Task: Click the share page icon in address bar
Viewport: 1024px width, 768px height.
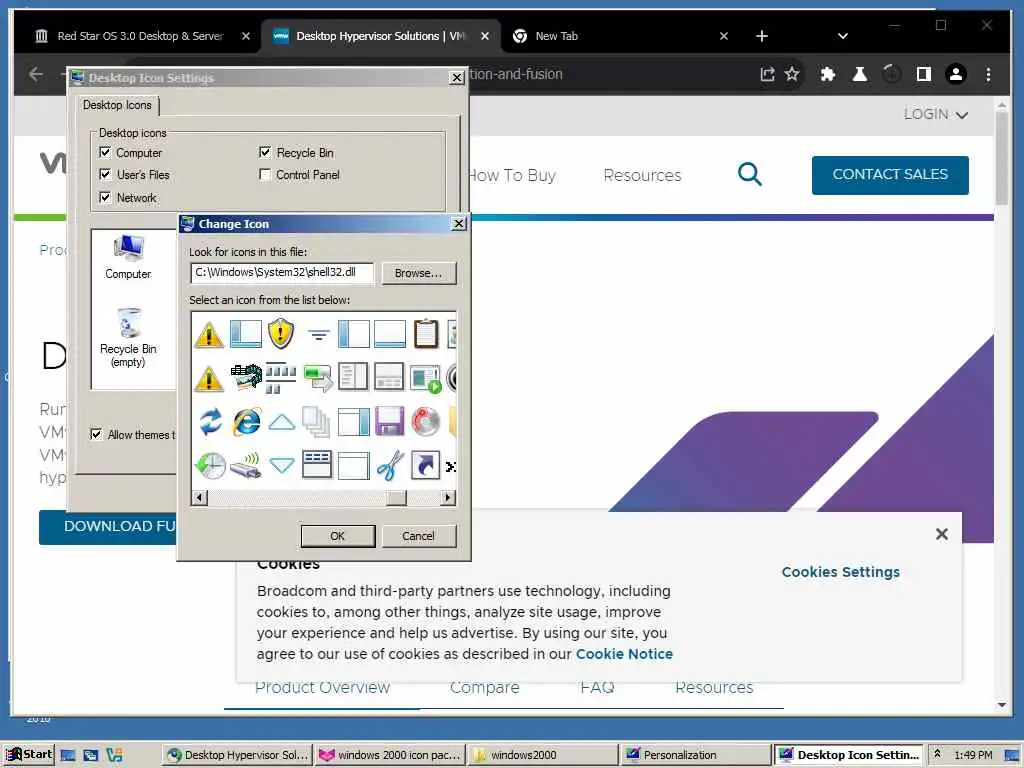Action: click(767, 74)
